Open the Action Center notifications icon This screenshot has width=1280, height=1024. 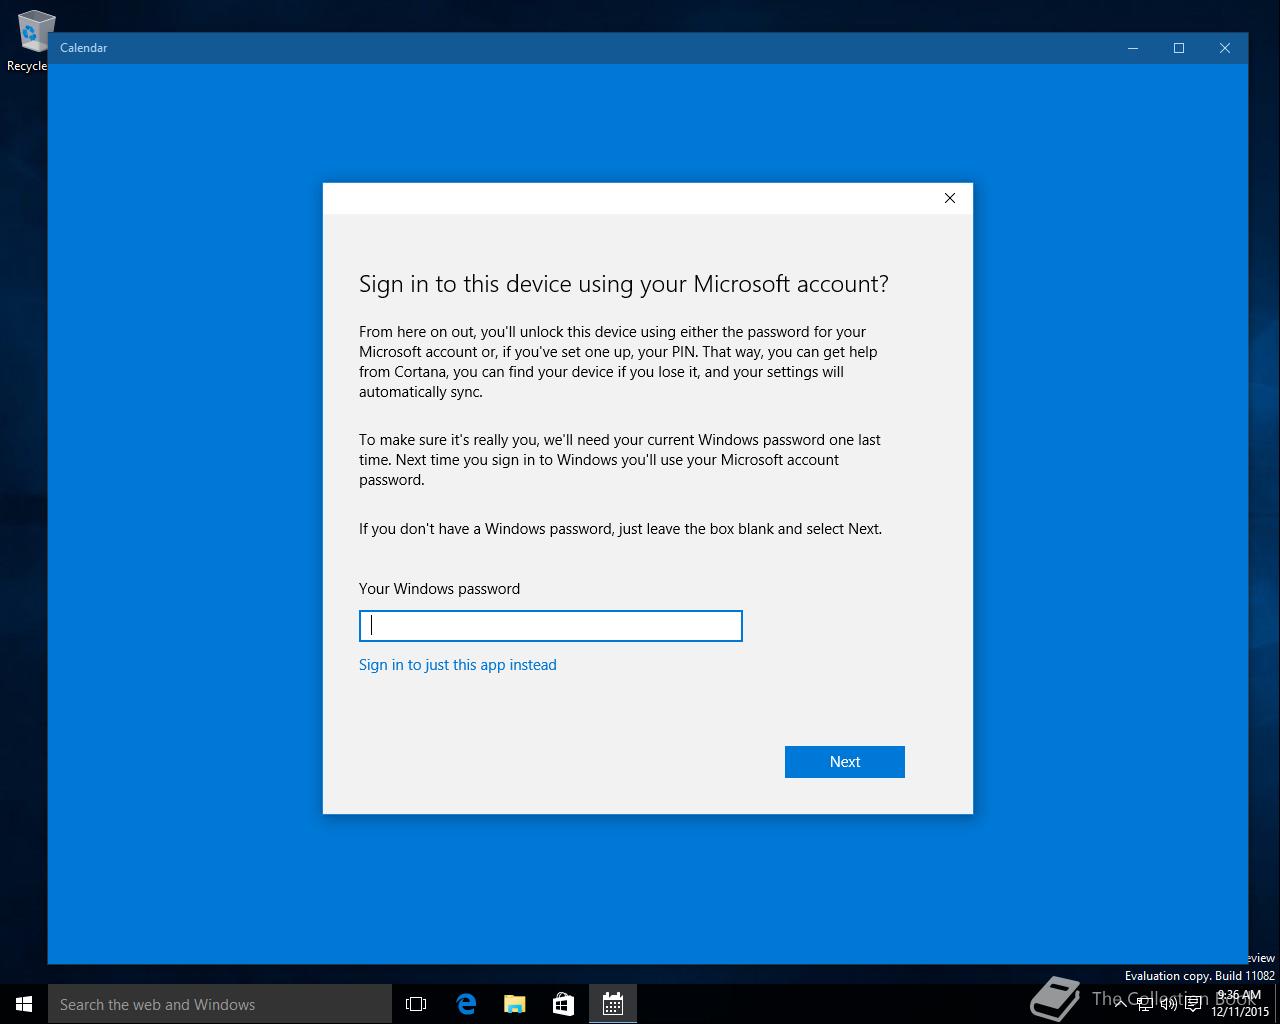pos(1193,1003)
